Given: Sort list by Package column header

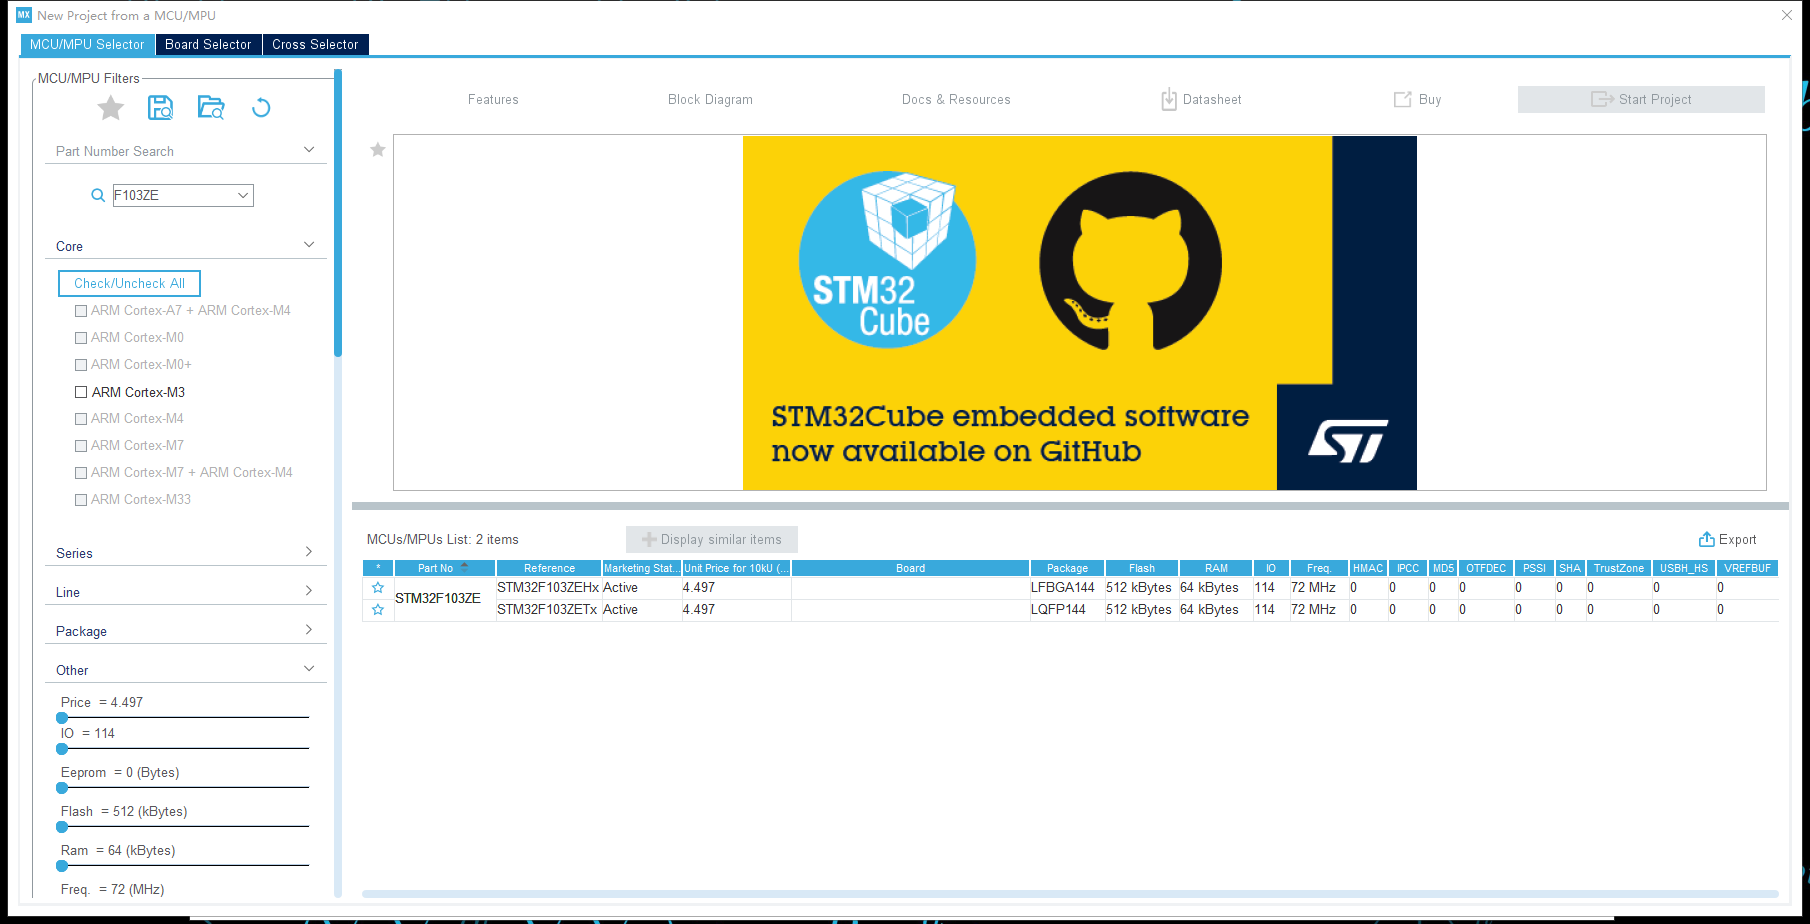Looking at the screenshot, I should tap(1067, 568).
